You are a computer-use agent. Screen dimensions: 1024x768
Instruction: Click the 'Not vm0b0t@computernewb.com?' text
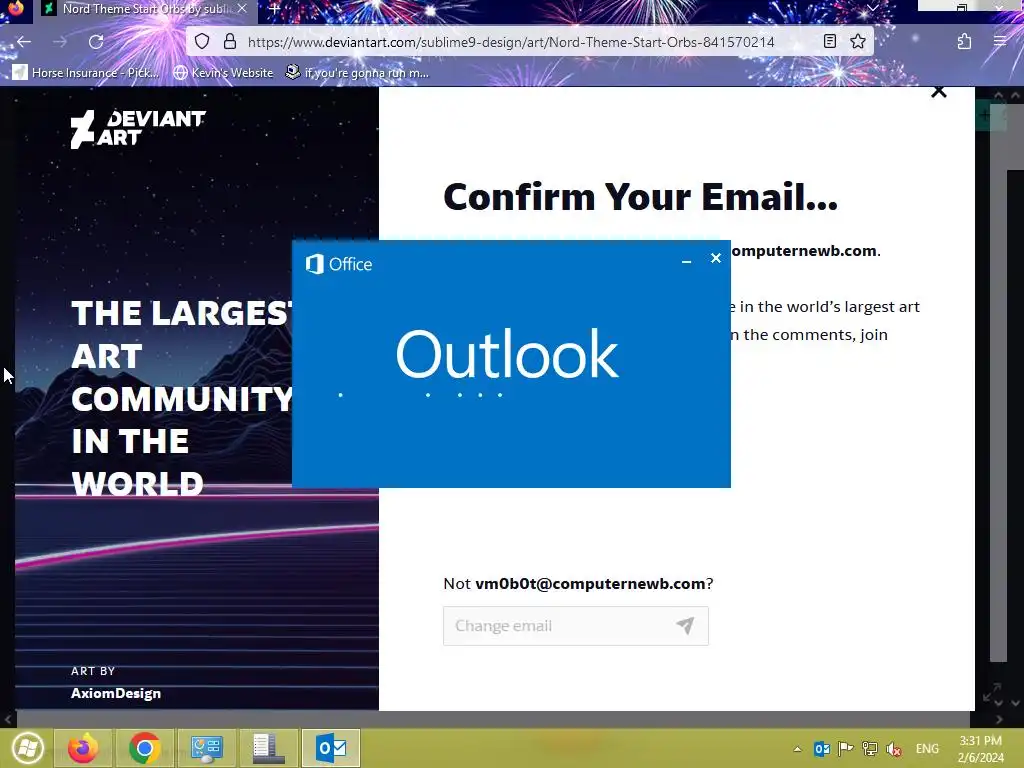tap(578, 583)
